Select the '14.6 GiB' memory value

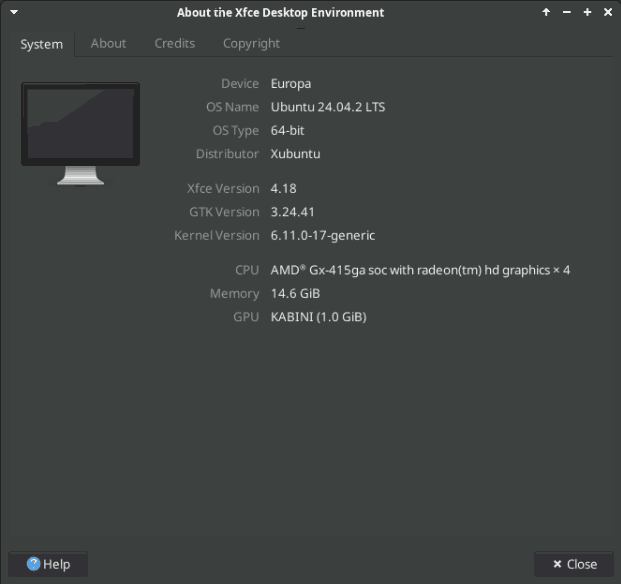pyautogui.click(x=295, y=294)
